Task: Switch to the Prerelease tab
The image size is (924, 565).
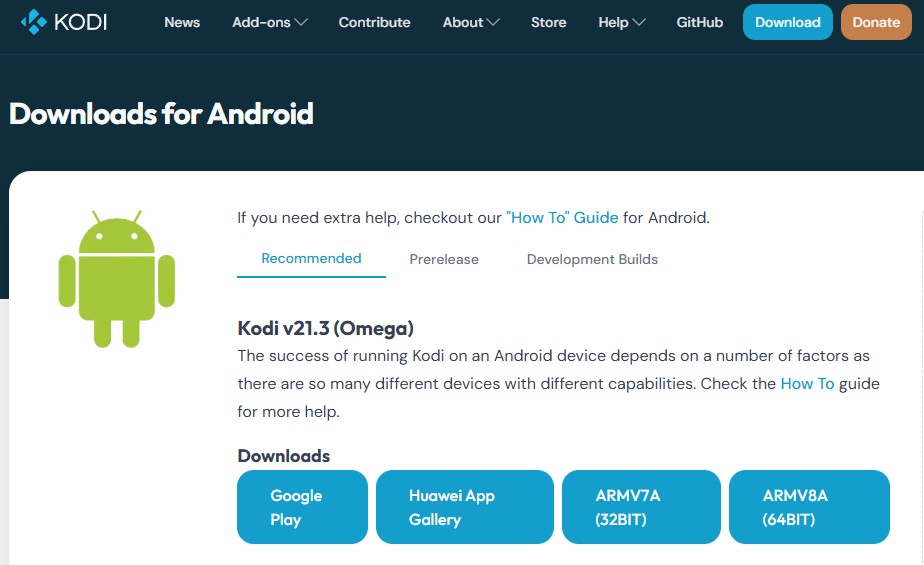Action: [444, 259]
